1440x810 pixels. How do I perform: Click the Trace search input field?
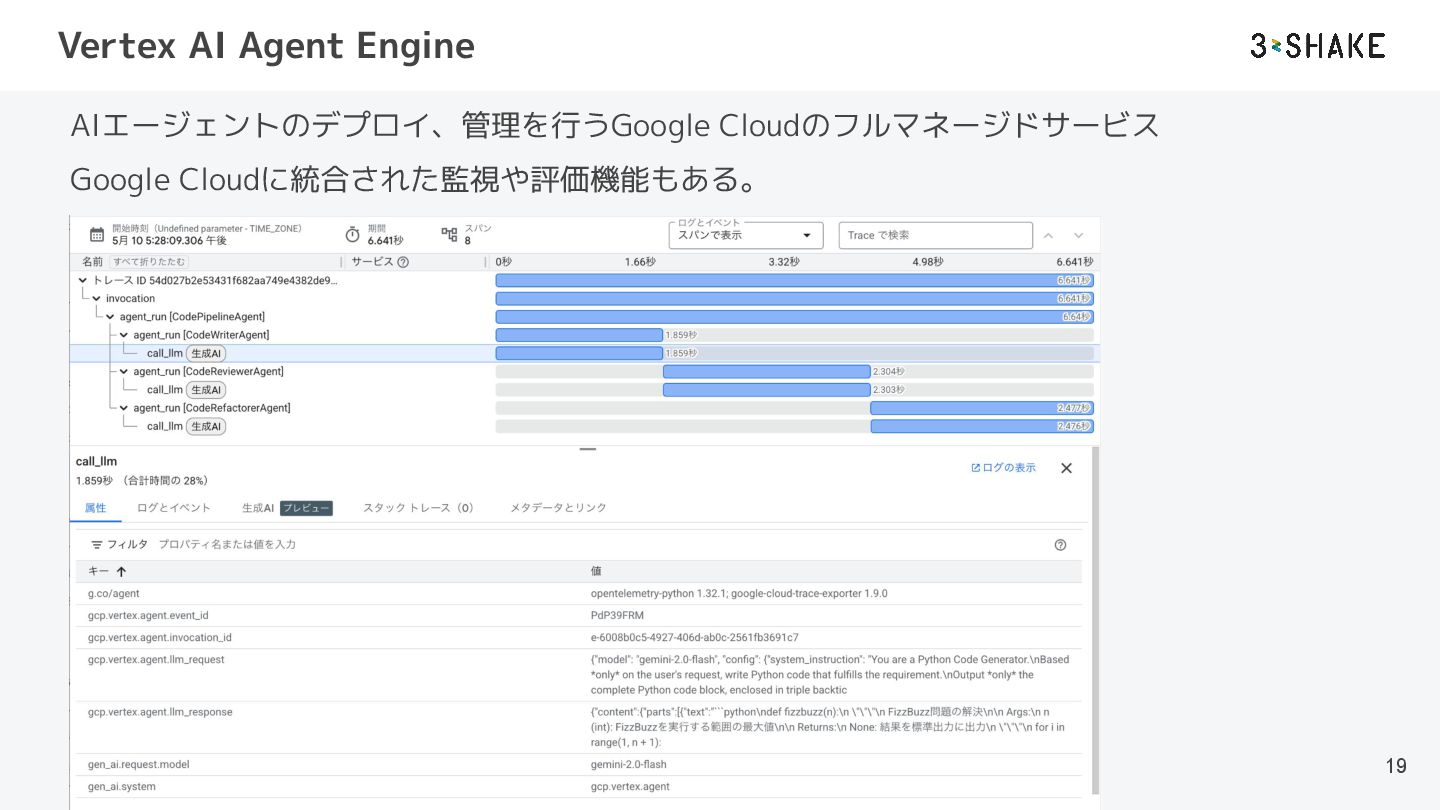[x=935, y=236]
